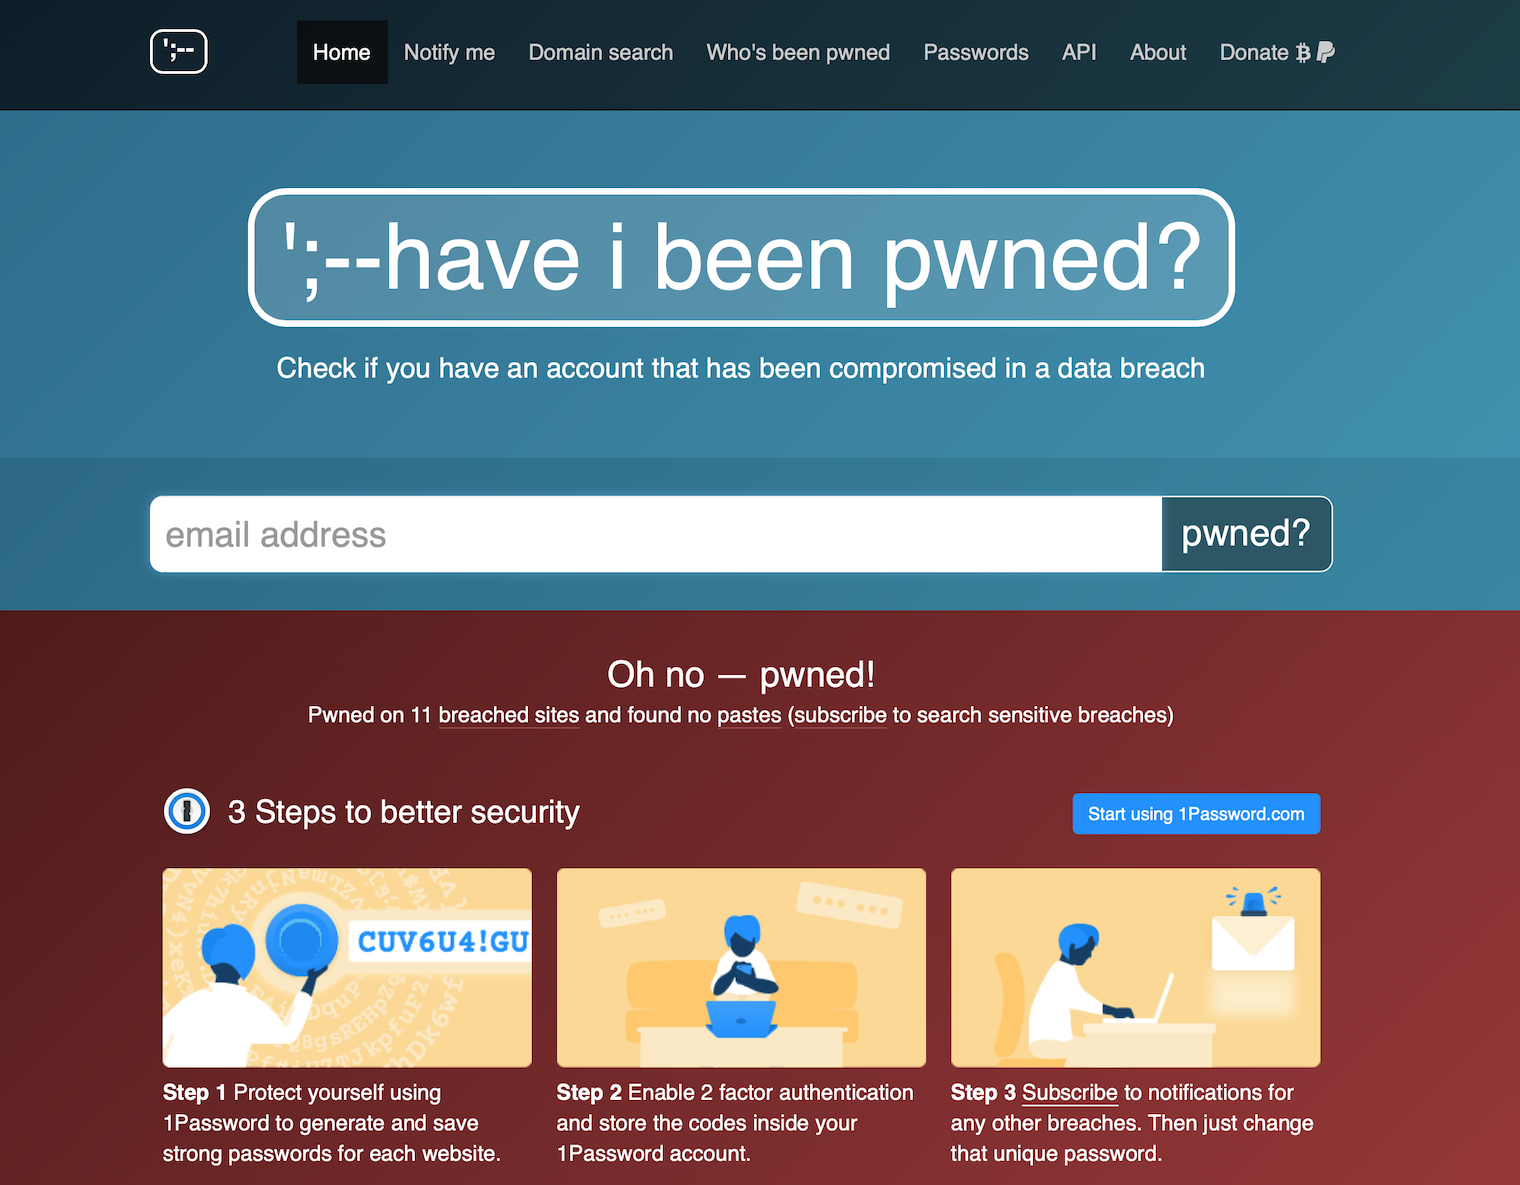
Task: Open Who's been pwned page
Action: (798, 52)
